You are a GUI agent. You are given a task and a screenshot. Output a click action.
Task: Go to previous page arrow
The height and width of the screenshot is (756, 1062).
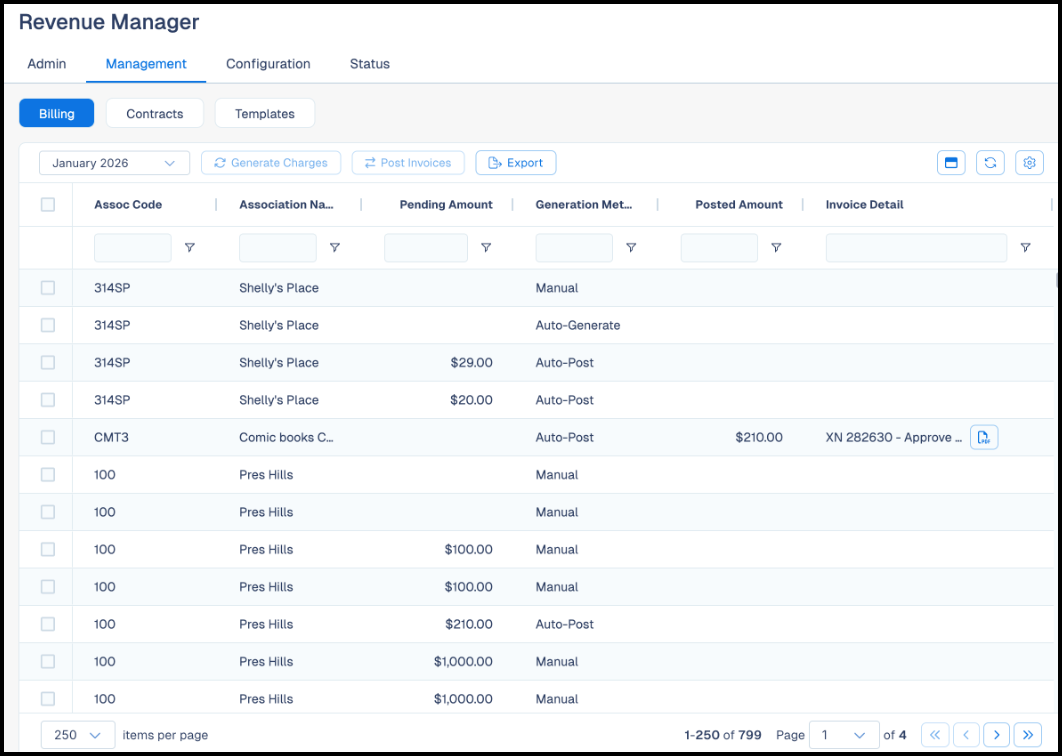967,735
